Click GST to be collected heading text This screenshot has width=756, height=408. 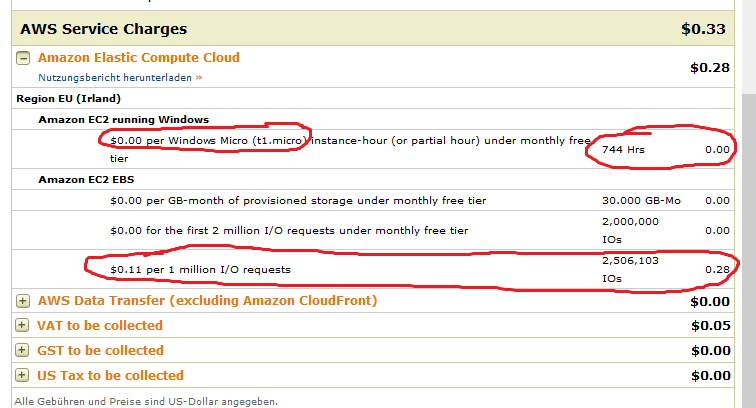point(100,351)
